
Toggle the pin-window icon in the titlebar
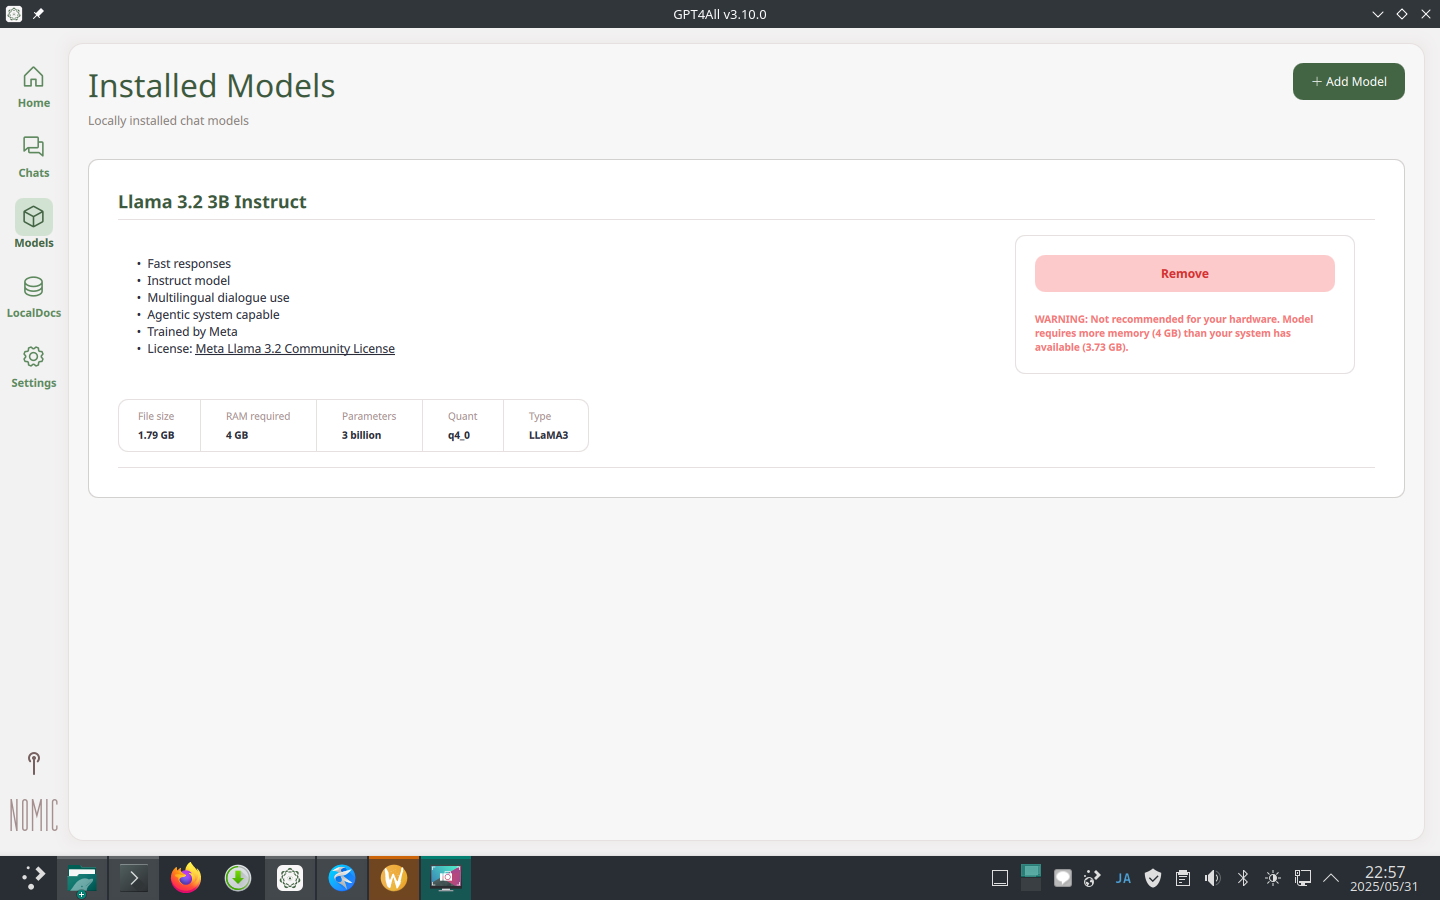(x=37, y=14)
